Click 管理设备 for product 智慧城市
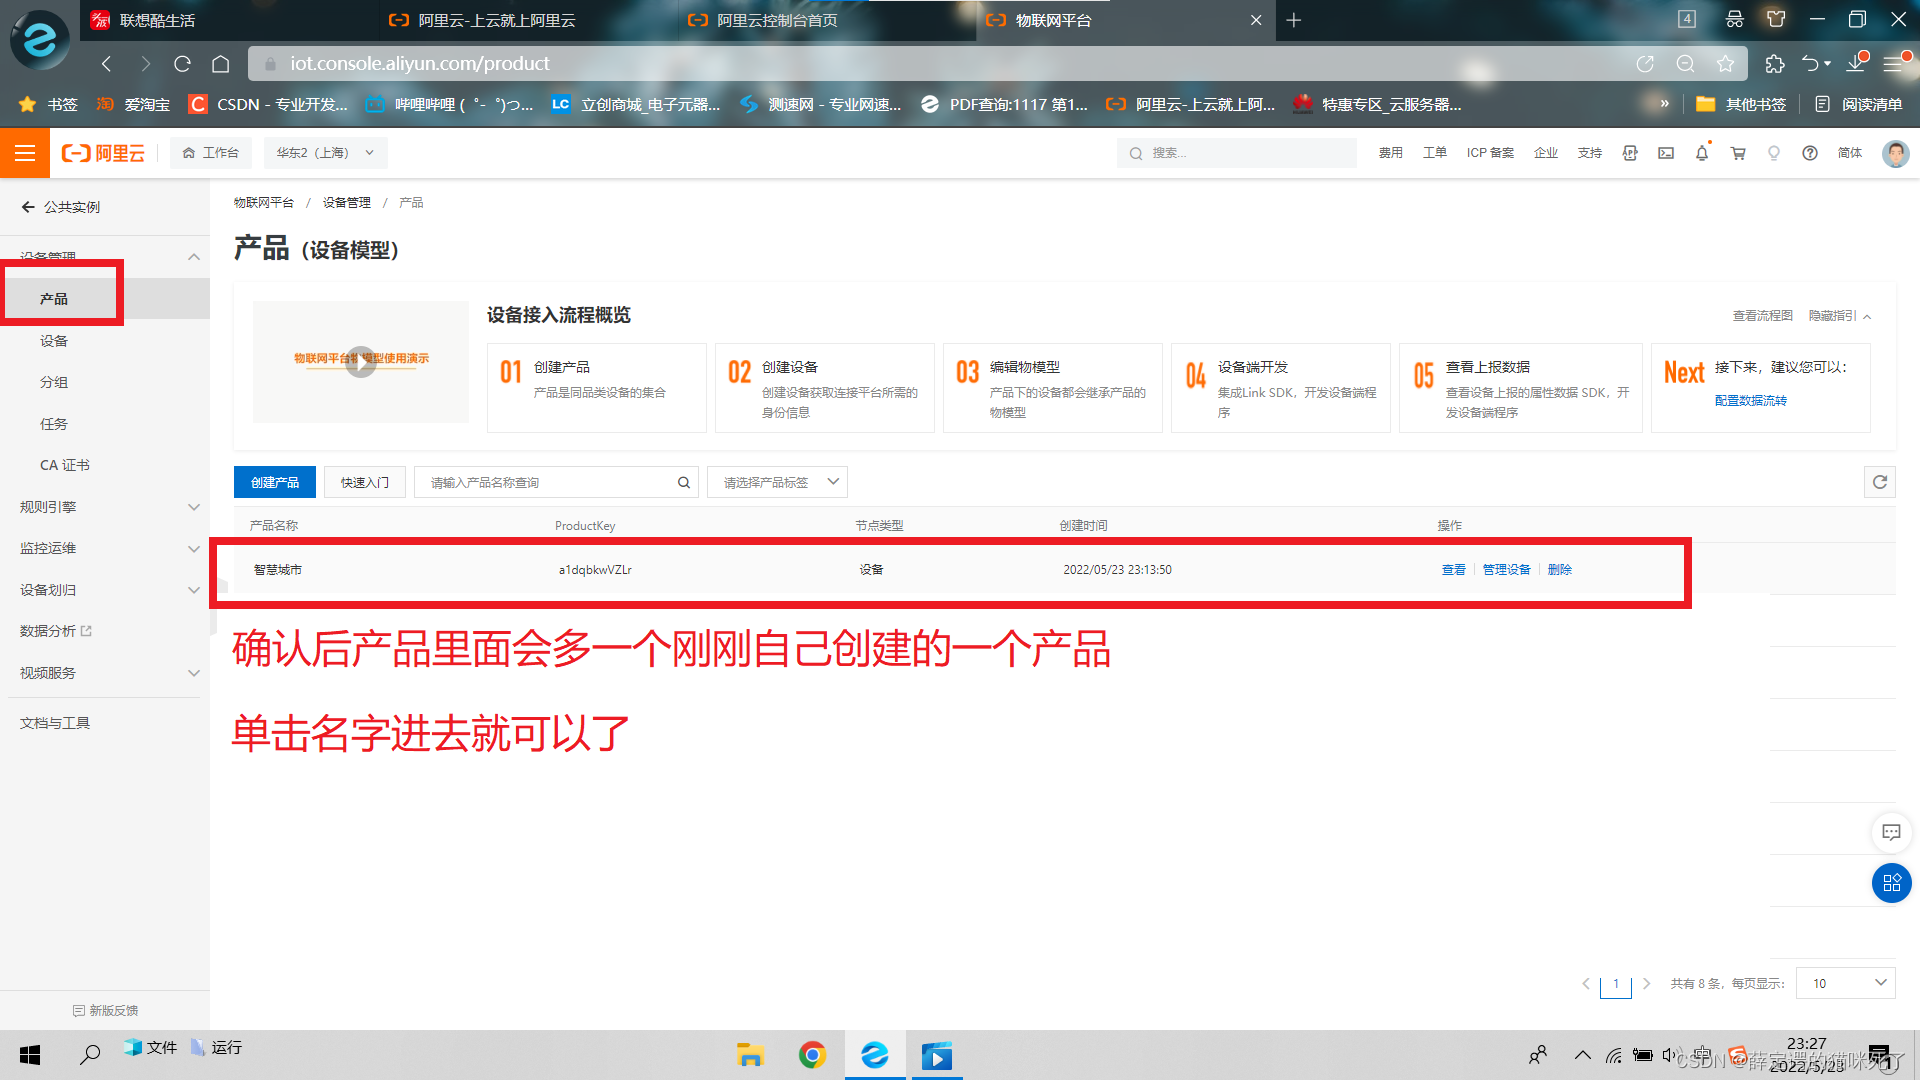The image size is (1920, 1080). [1506, 570]
